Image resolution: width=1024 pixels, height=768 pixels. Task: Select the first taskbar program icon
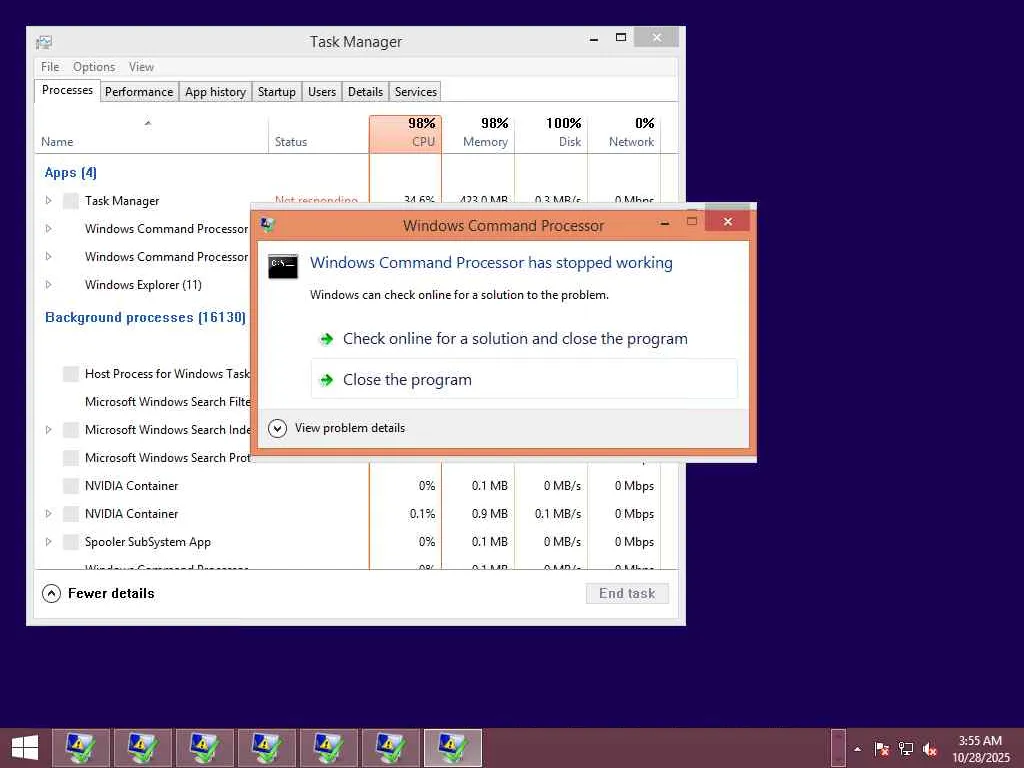click(x=80, y=748)
